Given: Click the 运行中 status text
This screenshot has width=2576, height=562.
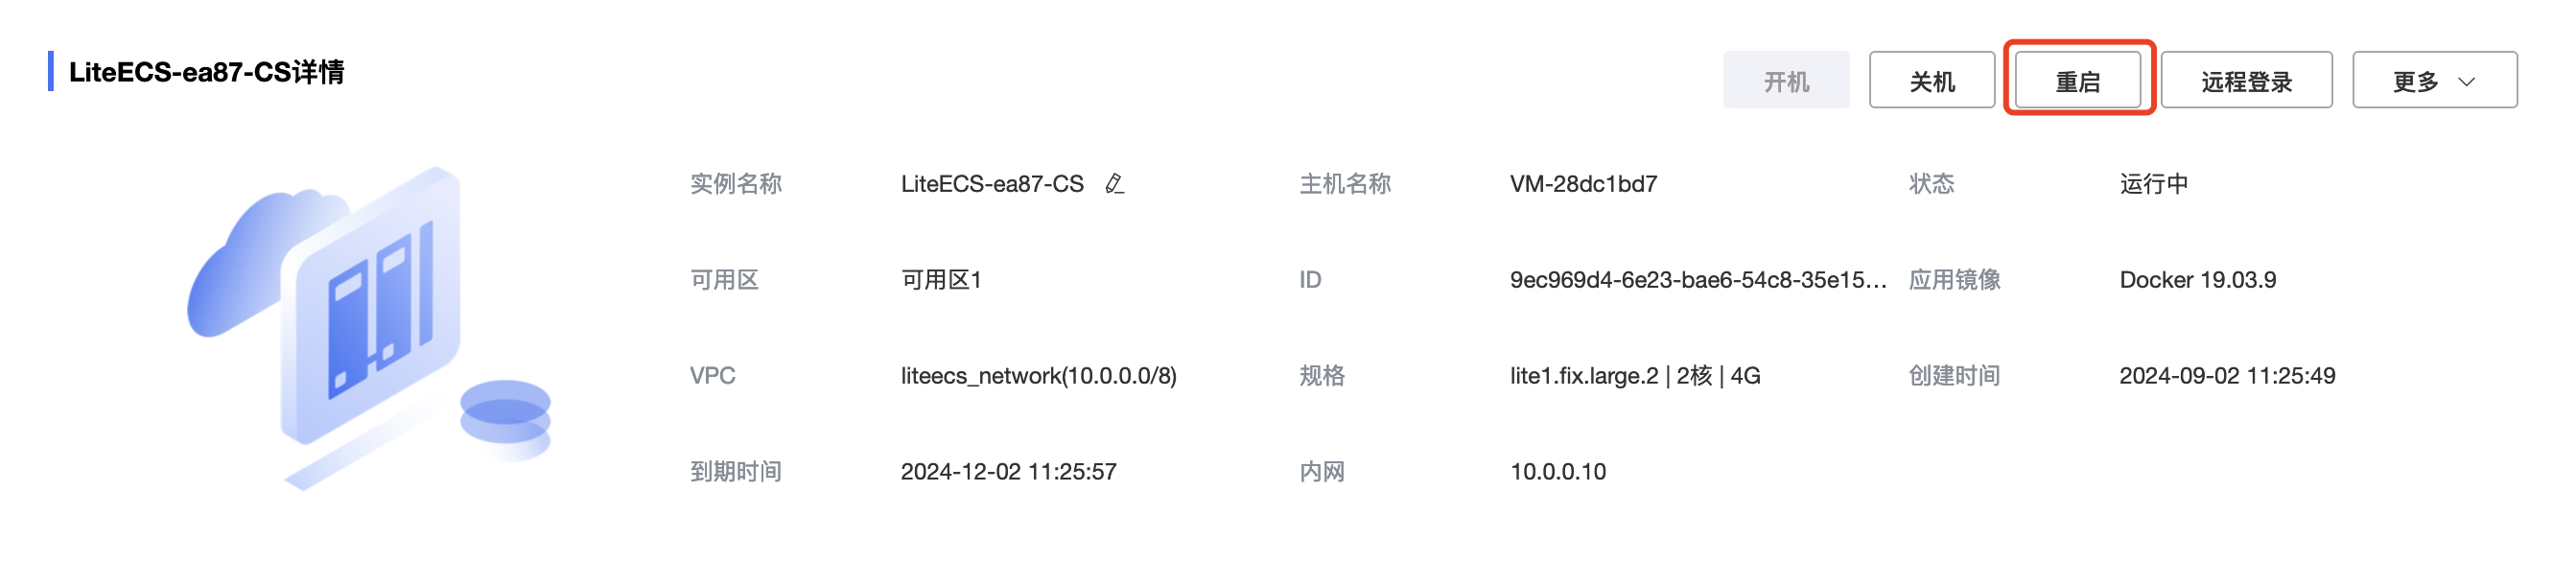Looking at the screenshot, I should 2154,184.
